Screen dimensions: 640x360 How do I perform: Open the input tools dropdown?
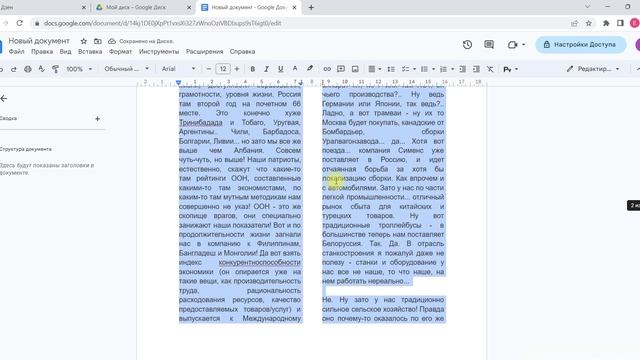511,69
